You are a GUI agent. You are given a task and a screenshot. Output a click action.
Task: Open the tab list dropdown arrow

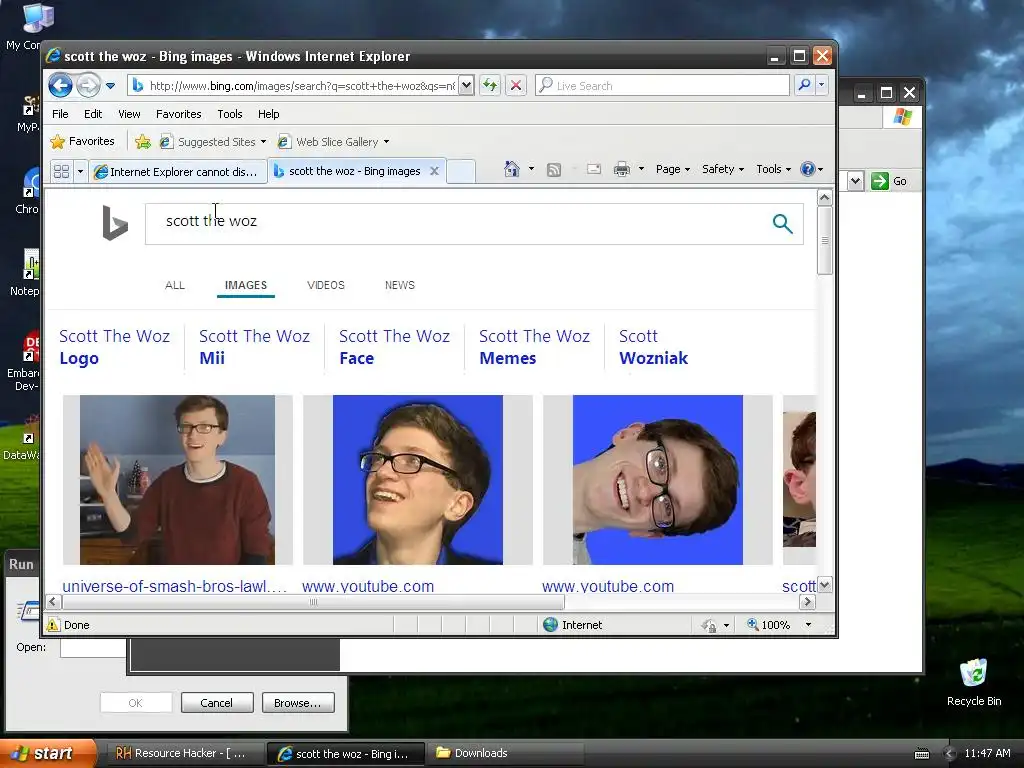80,171
